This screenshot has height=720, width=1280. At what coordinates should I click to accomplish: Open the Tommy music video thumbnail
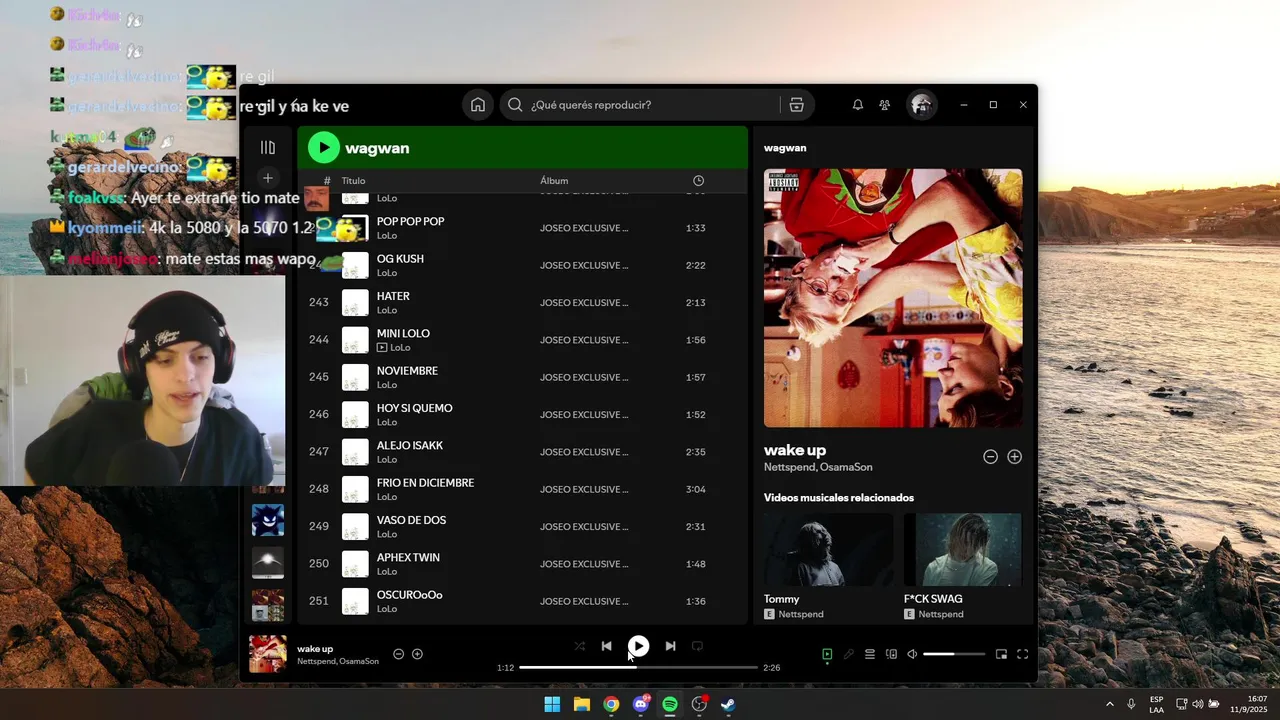[828, 550]
